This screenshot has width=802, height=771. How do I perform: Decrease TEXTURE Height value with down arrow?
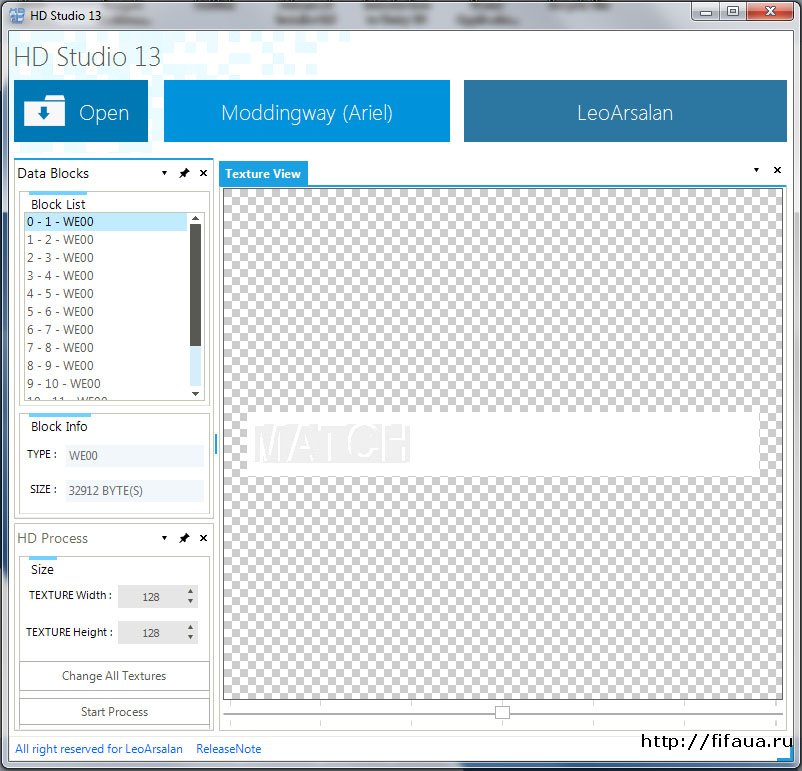(191, 638)
